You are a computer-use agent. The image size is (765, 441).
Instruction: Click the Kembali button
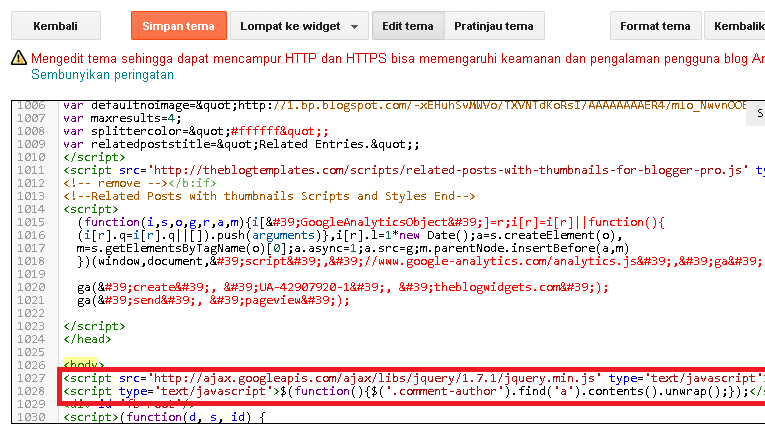[56, 26]
